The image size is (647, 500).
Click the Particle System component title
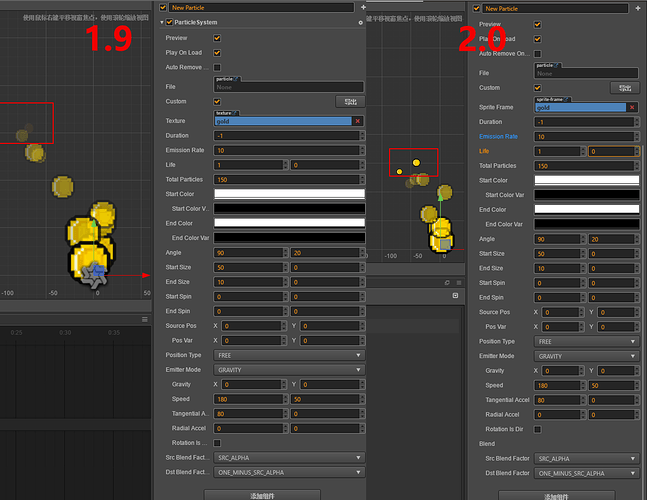pyautogui.click(x=196, y=22)
